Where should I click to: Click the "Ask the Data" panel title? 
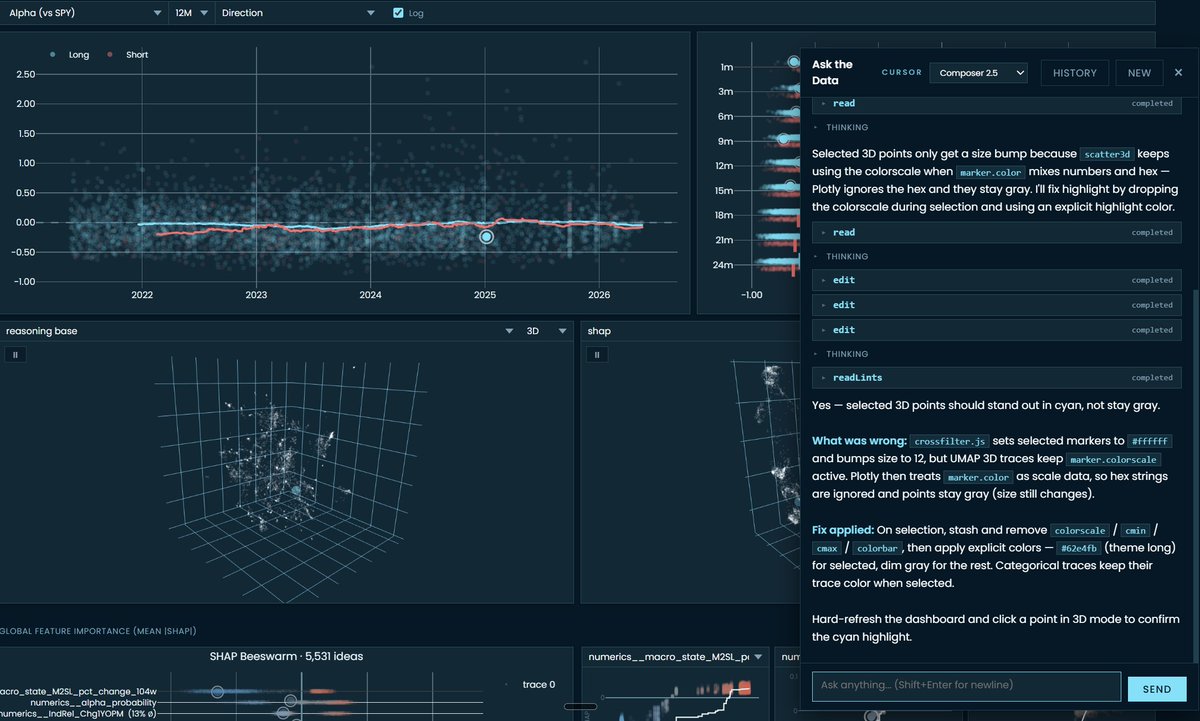[833, 72]
